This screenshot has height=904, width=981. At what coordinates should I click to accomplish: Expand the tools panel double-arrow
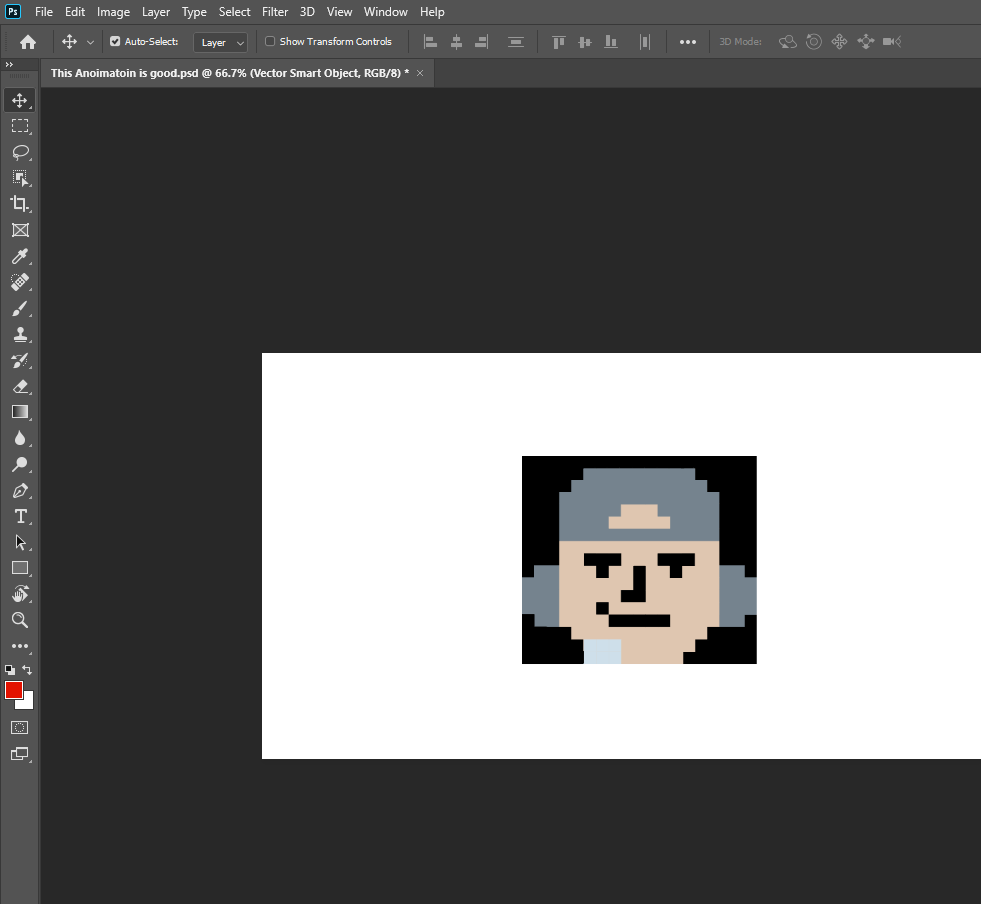point(9,65)
